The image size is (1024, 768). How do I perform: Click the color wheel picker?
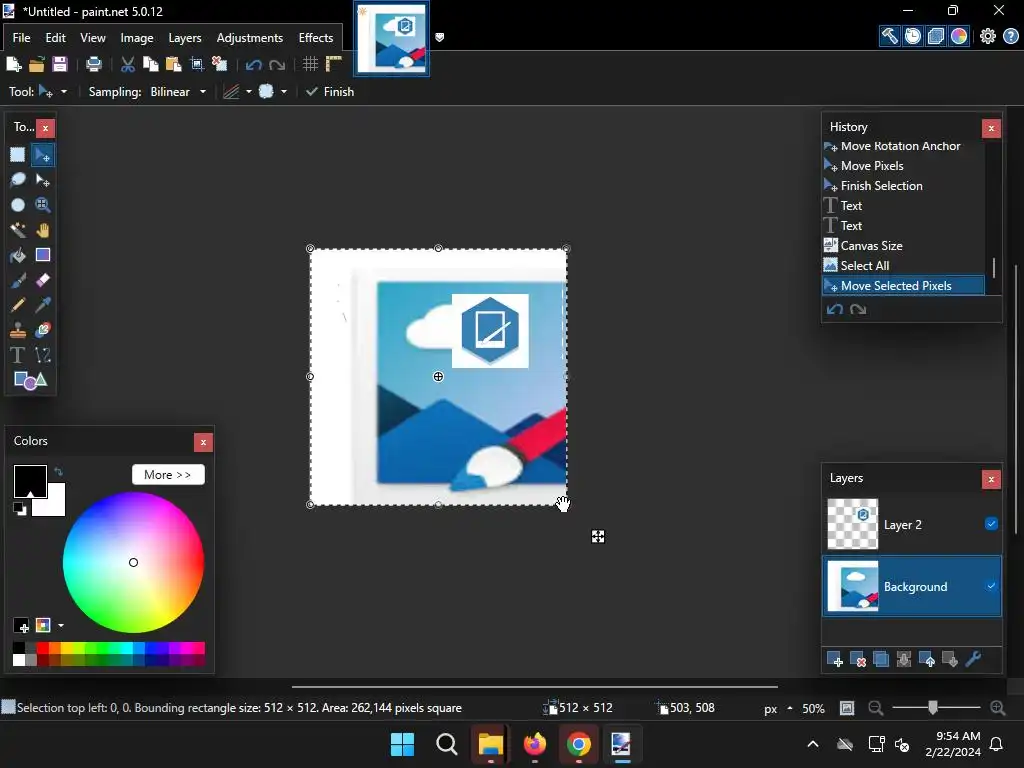point(133,562)
